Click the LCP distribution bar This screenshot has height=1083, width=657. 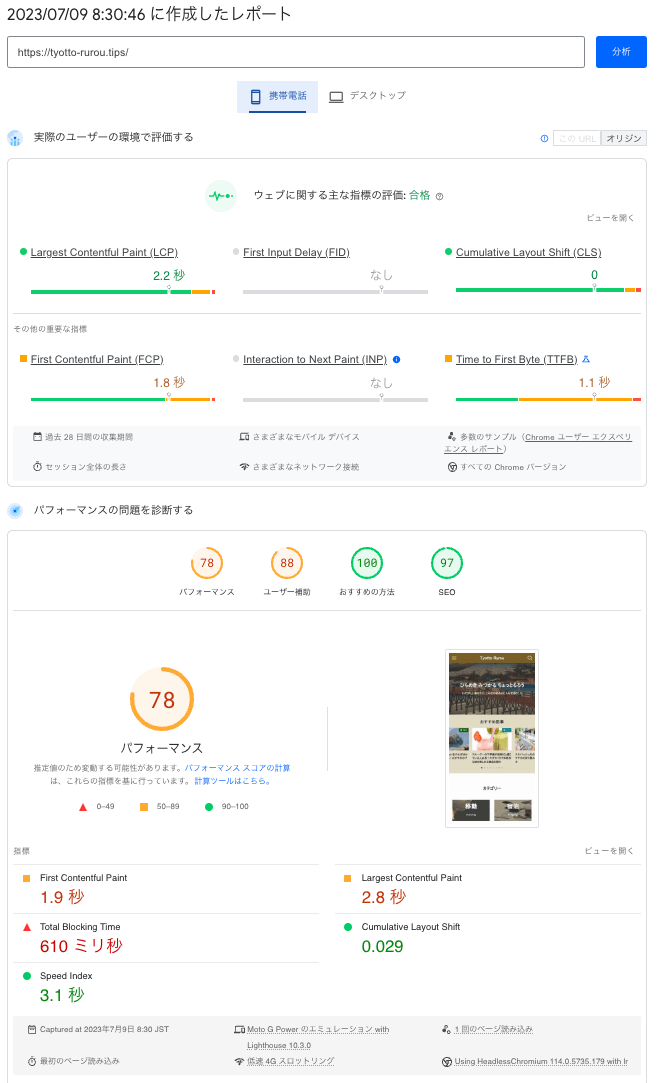pyautogui.click(x=123, y=292)
